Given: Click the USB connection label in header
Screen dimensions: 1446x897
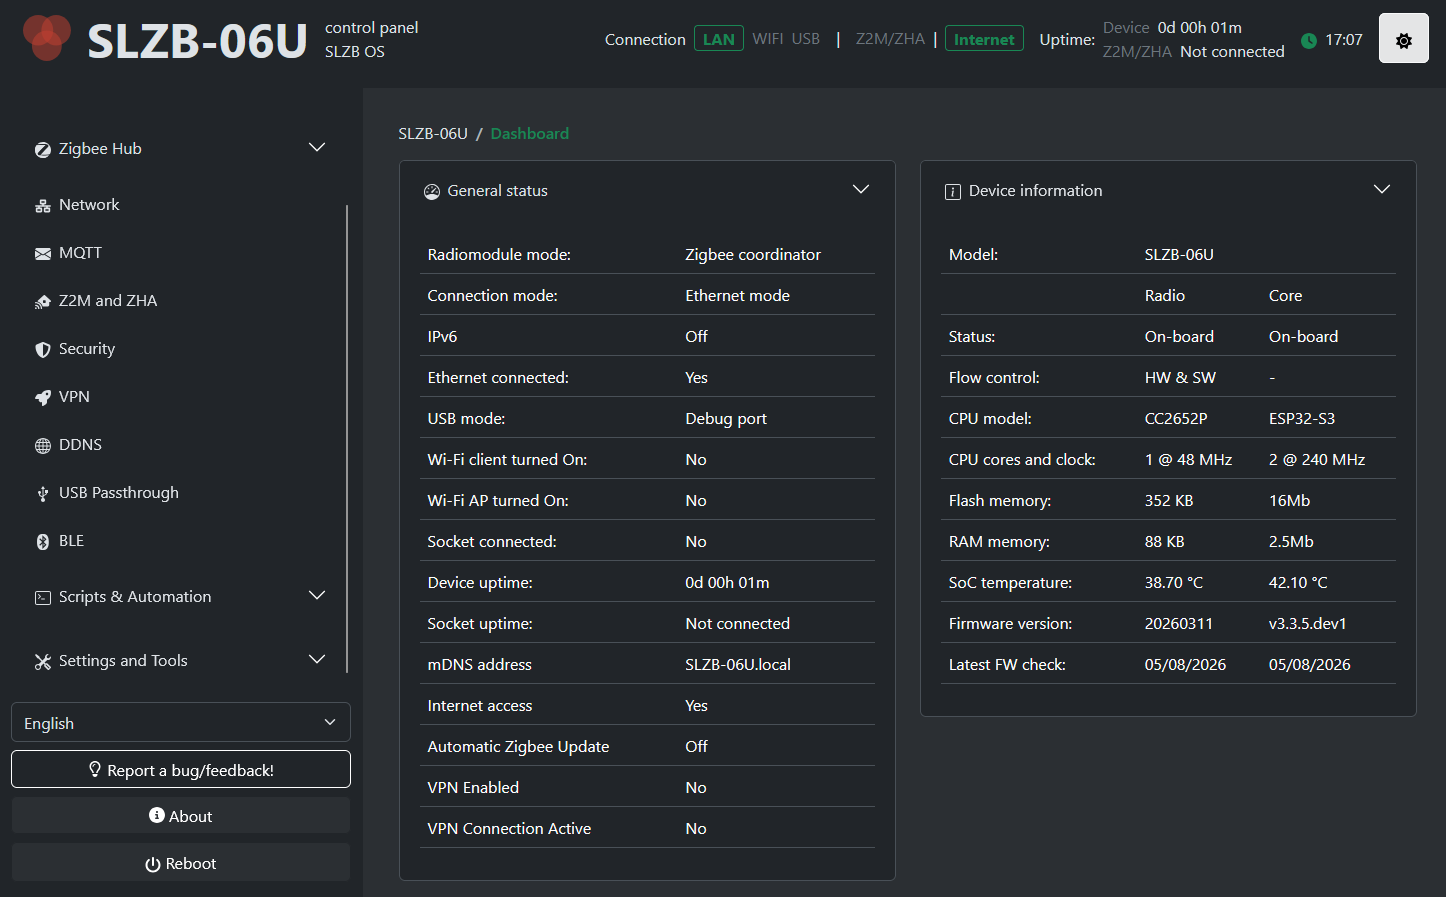Looking at the screenshot, I should (806, 39).
